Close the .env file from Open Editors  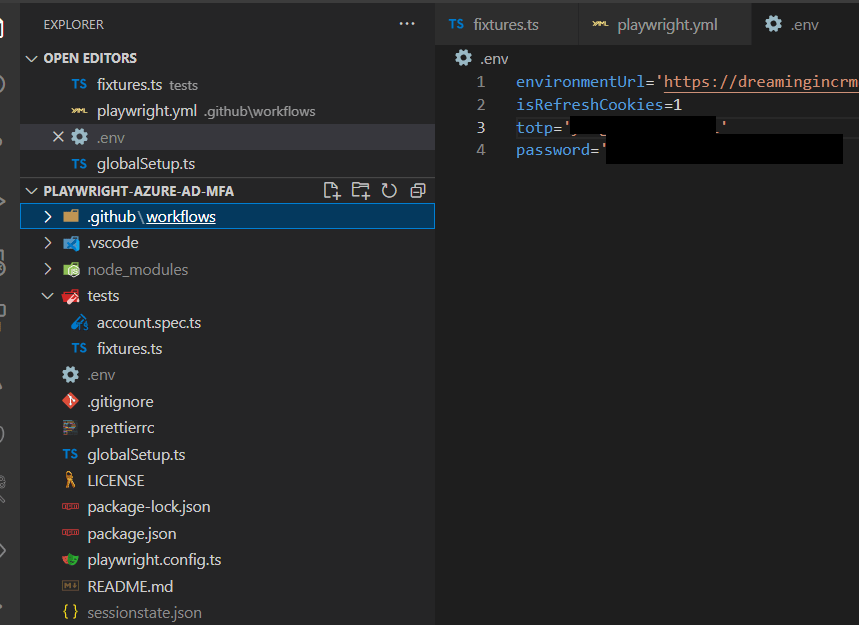tap(58, 136)
